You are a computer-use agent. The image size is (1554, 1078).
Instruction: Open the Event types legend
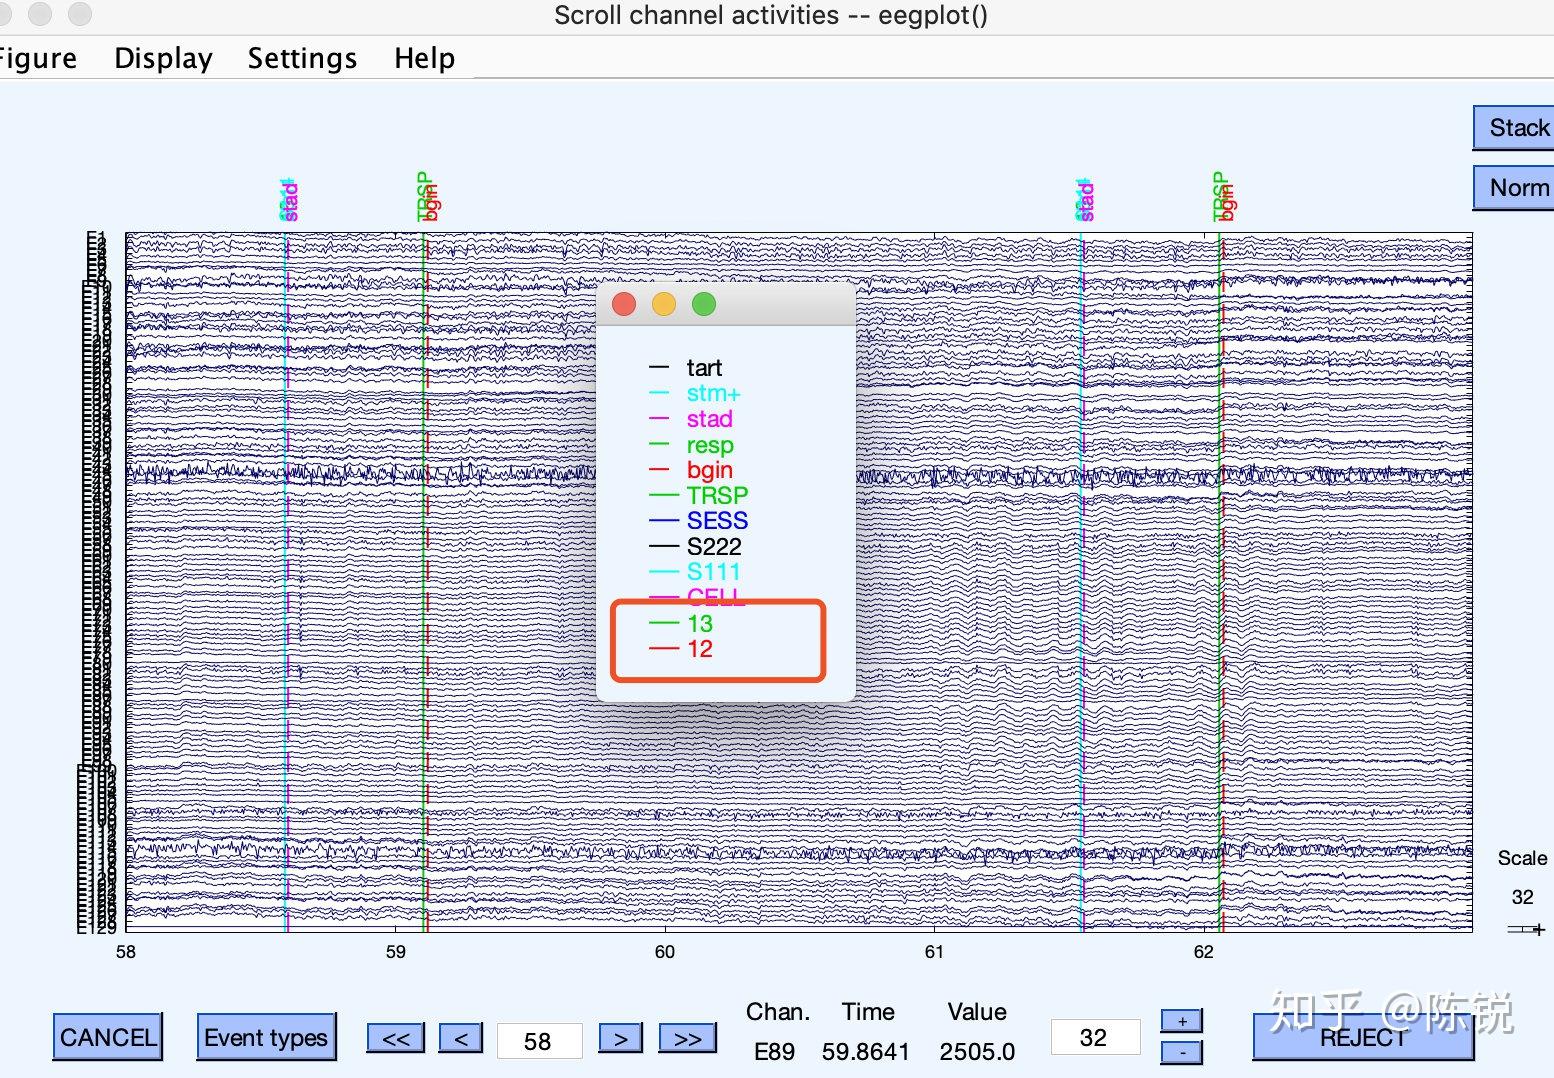[x=266, y=1037]
